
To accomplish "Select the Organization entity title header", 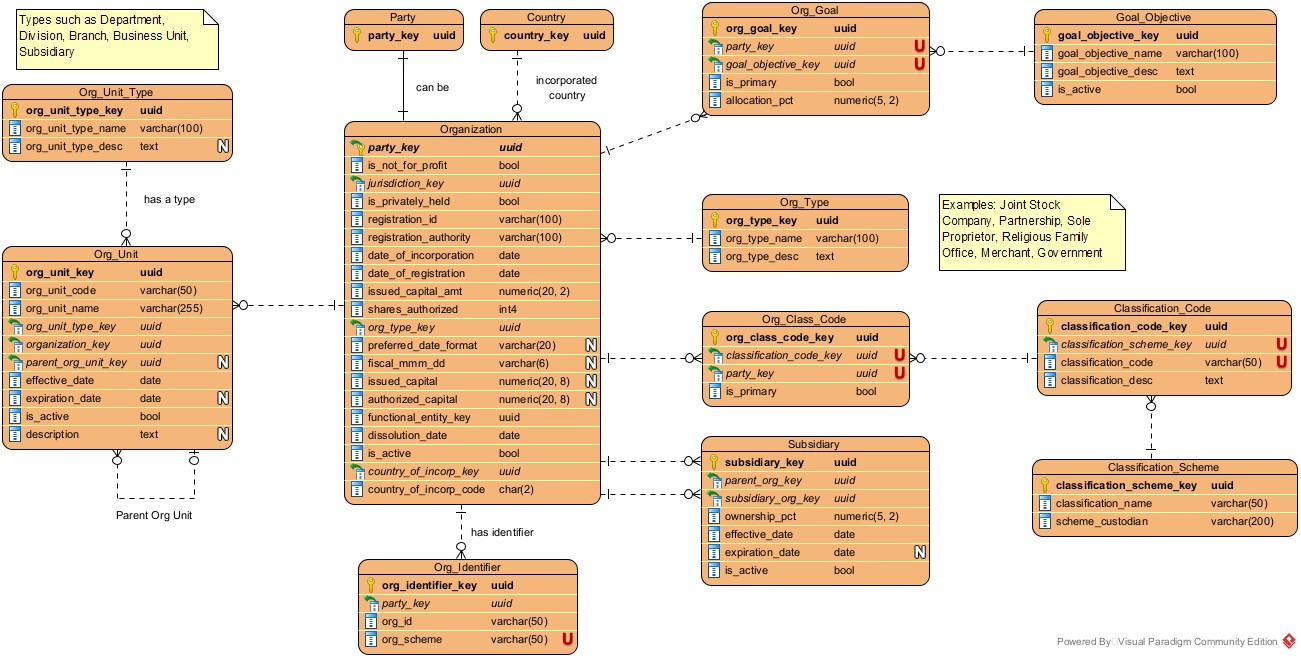I will (471, 129).
